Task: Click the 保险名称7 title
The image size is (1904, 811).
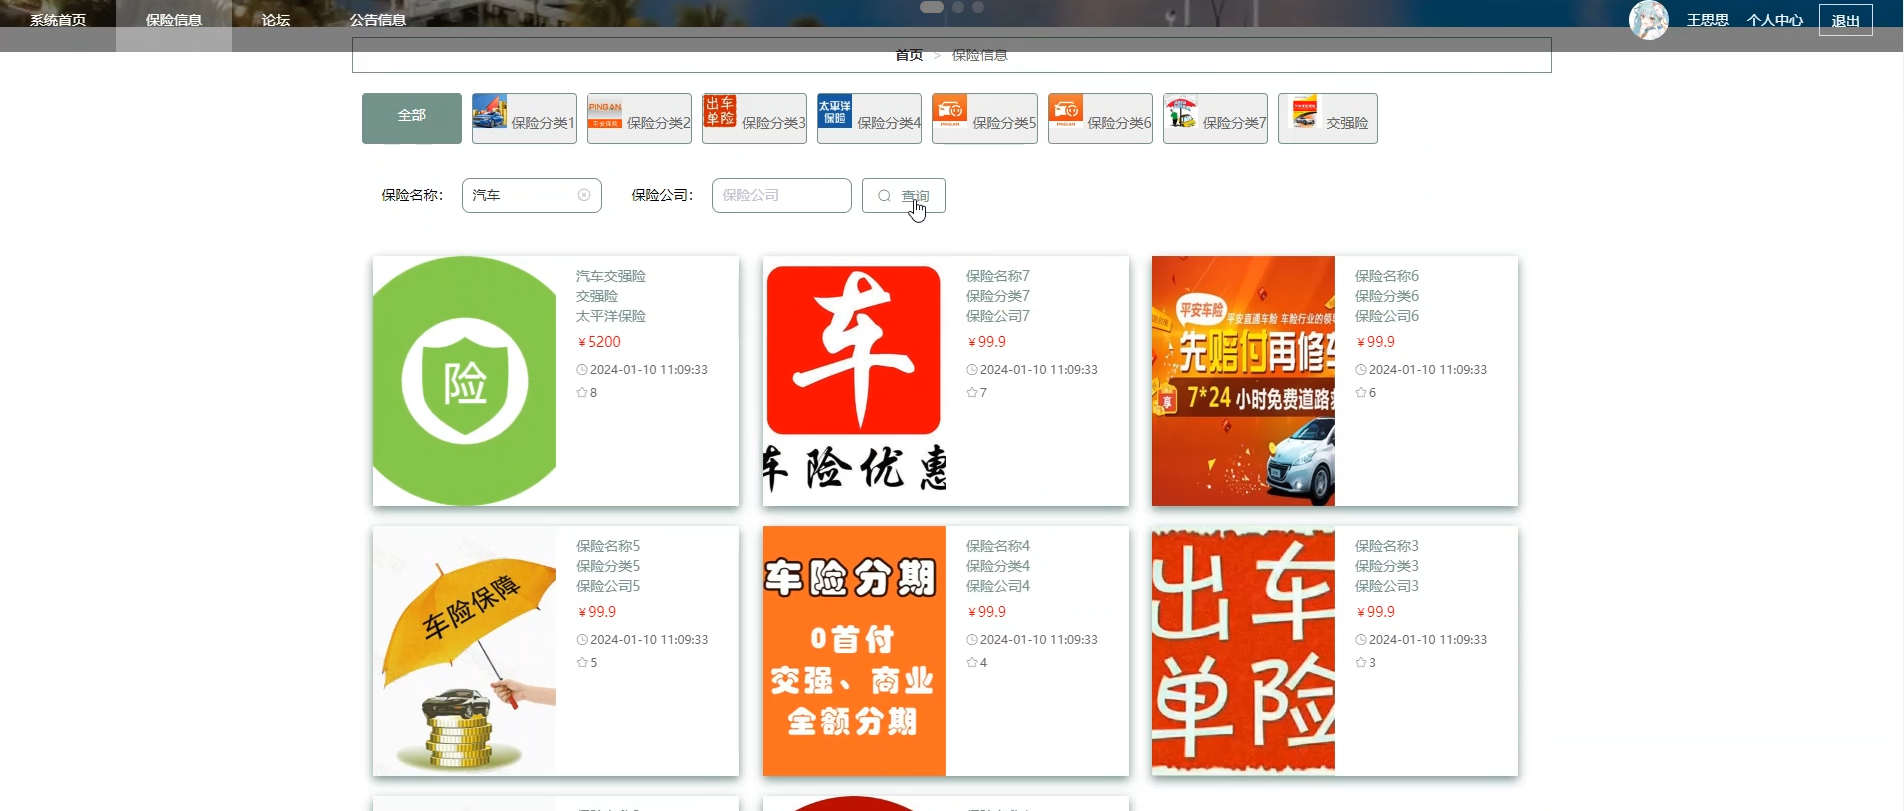Action: [997, 276]
